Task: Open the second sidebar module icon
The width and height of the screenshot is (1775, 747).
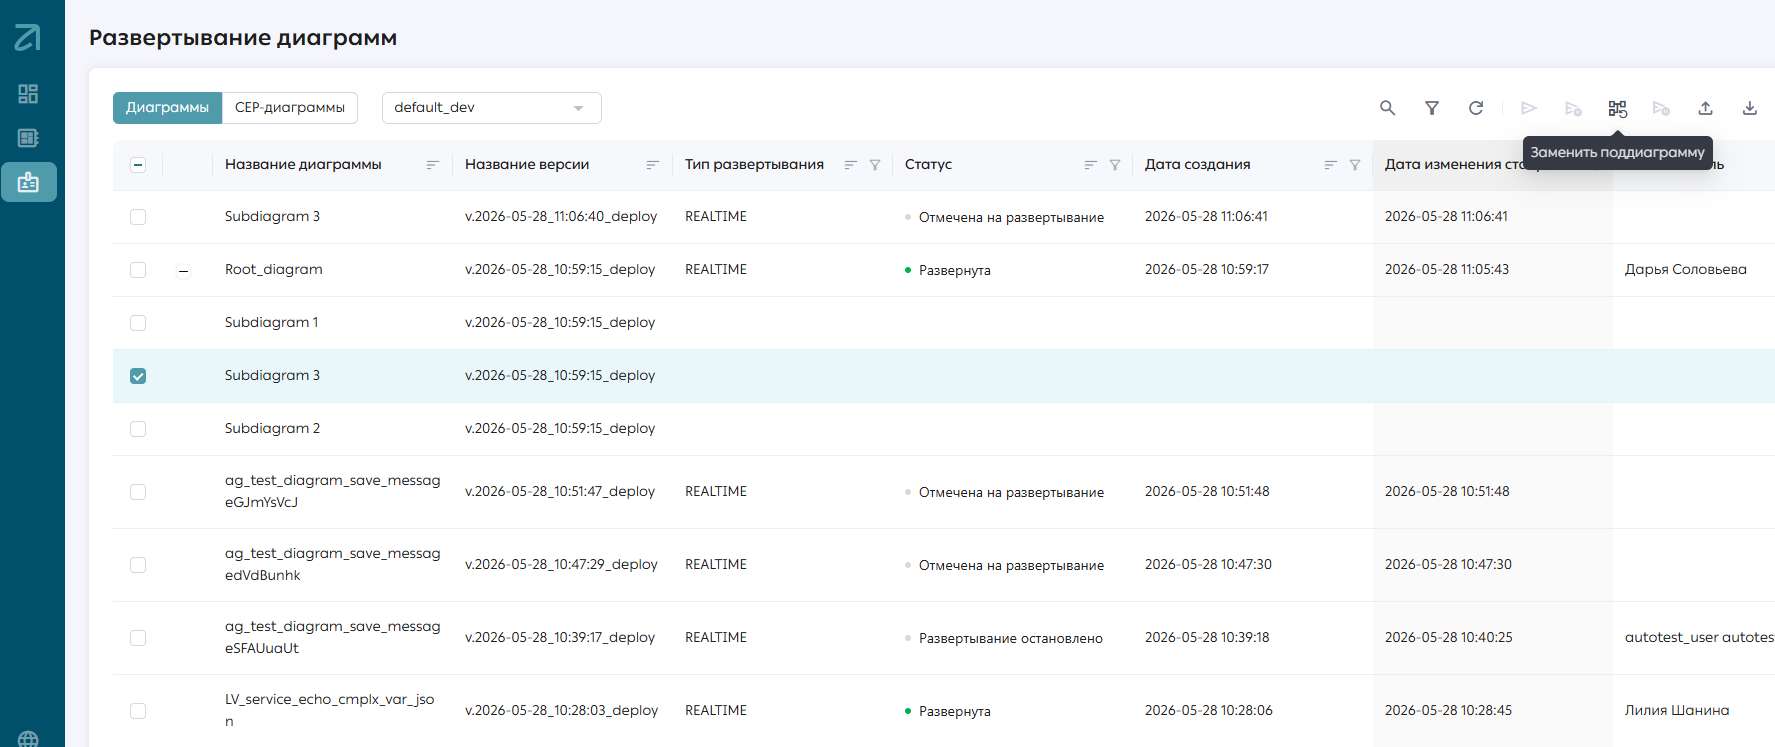Action: tap(28, 138)
